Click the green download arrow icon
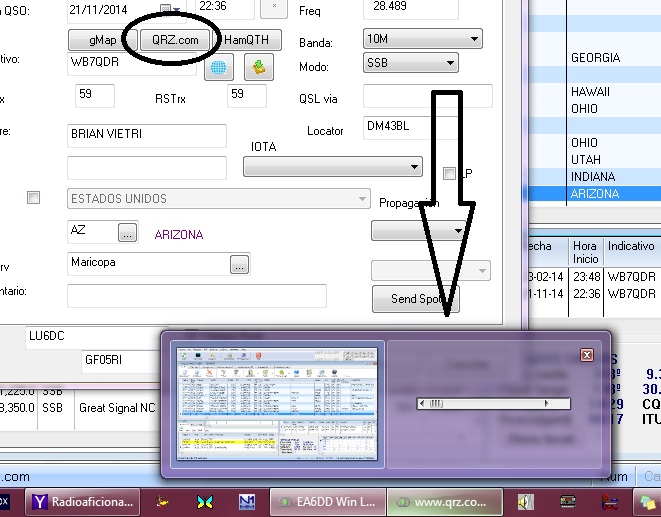Screen dimensions: 661x517 (x=259, y=69)
